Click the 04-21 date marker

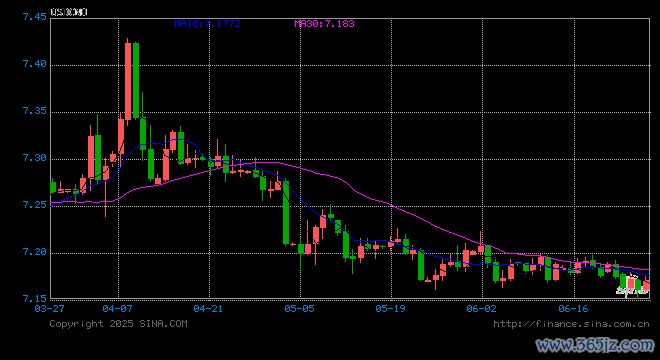[208, 309]
